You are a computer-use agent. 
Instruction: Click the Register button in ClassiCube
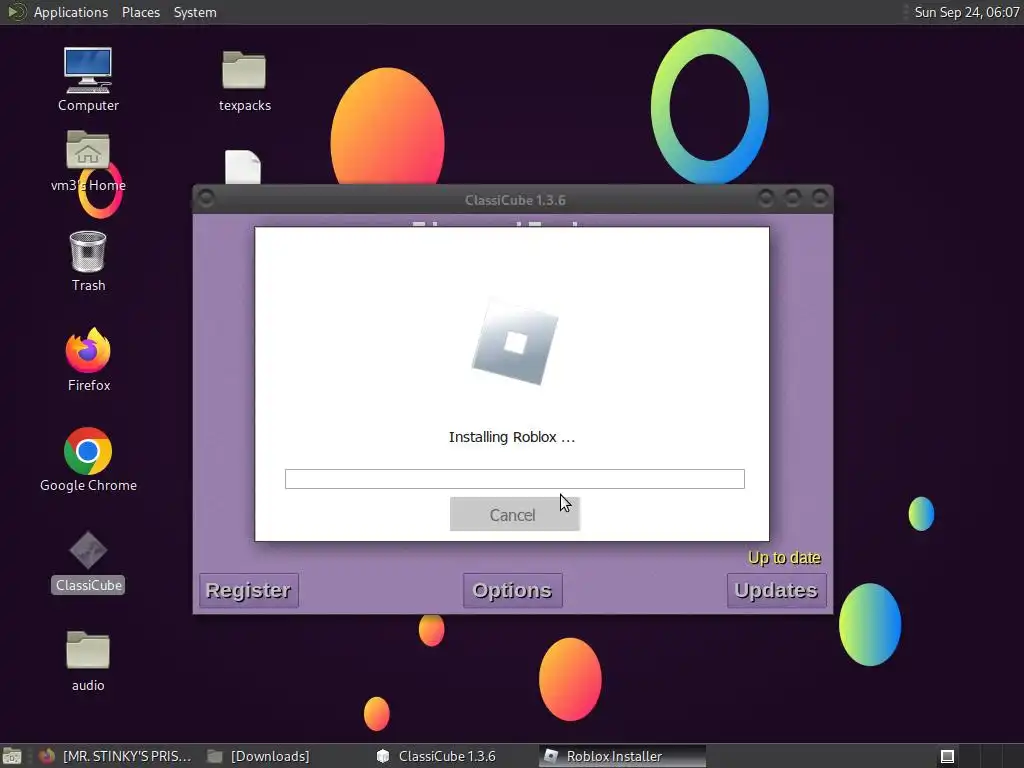[x=248, y=590]
